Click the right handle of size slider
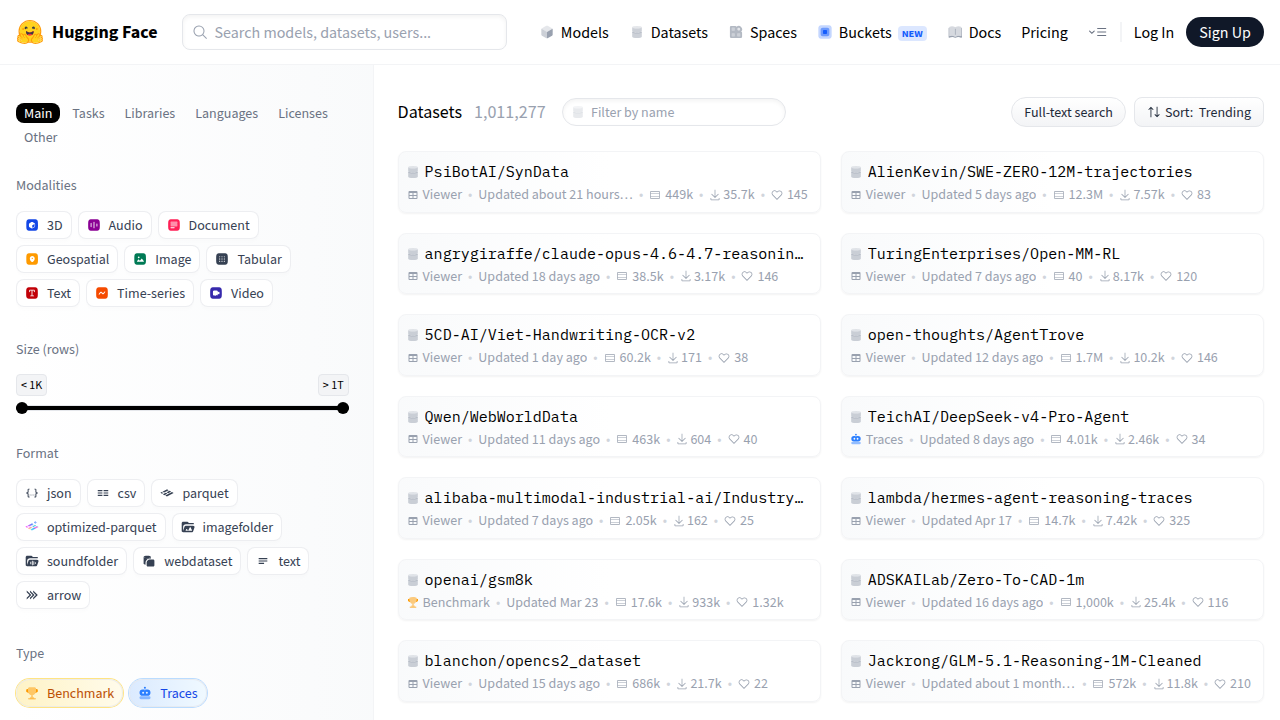Image resolution: width=1280 pixels, height=720 pixels. pos(343,408)
